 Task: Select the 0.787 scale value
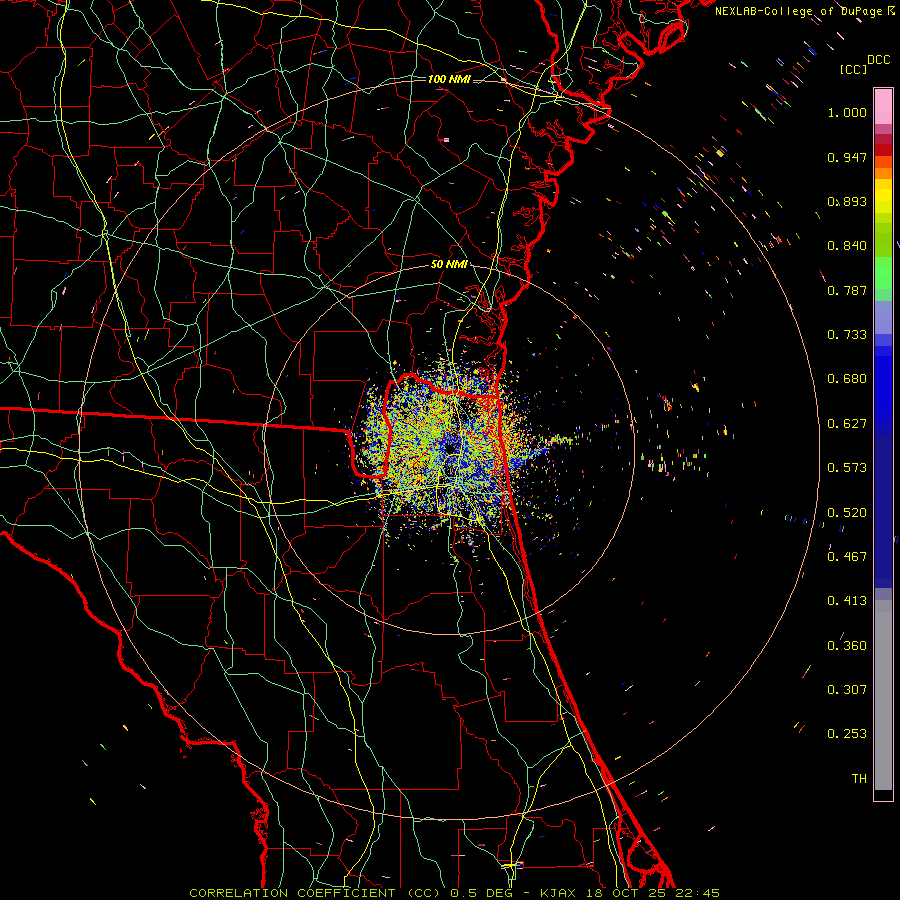click(x=847, y=290)
